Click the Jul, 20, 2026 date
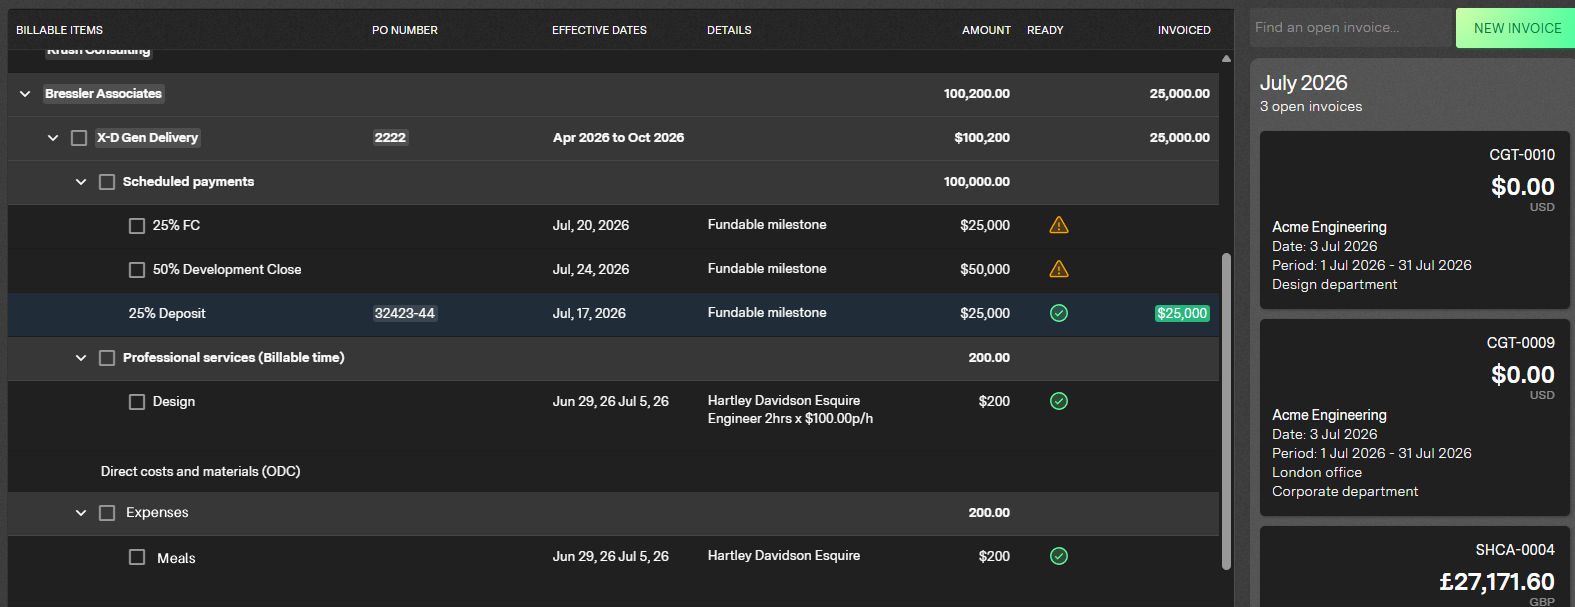This screenshot has height=607, width=1575. pyautogui.click(x=591, y=225)
